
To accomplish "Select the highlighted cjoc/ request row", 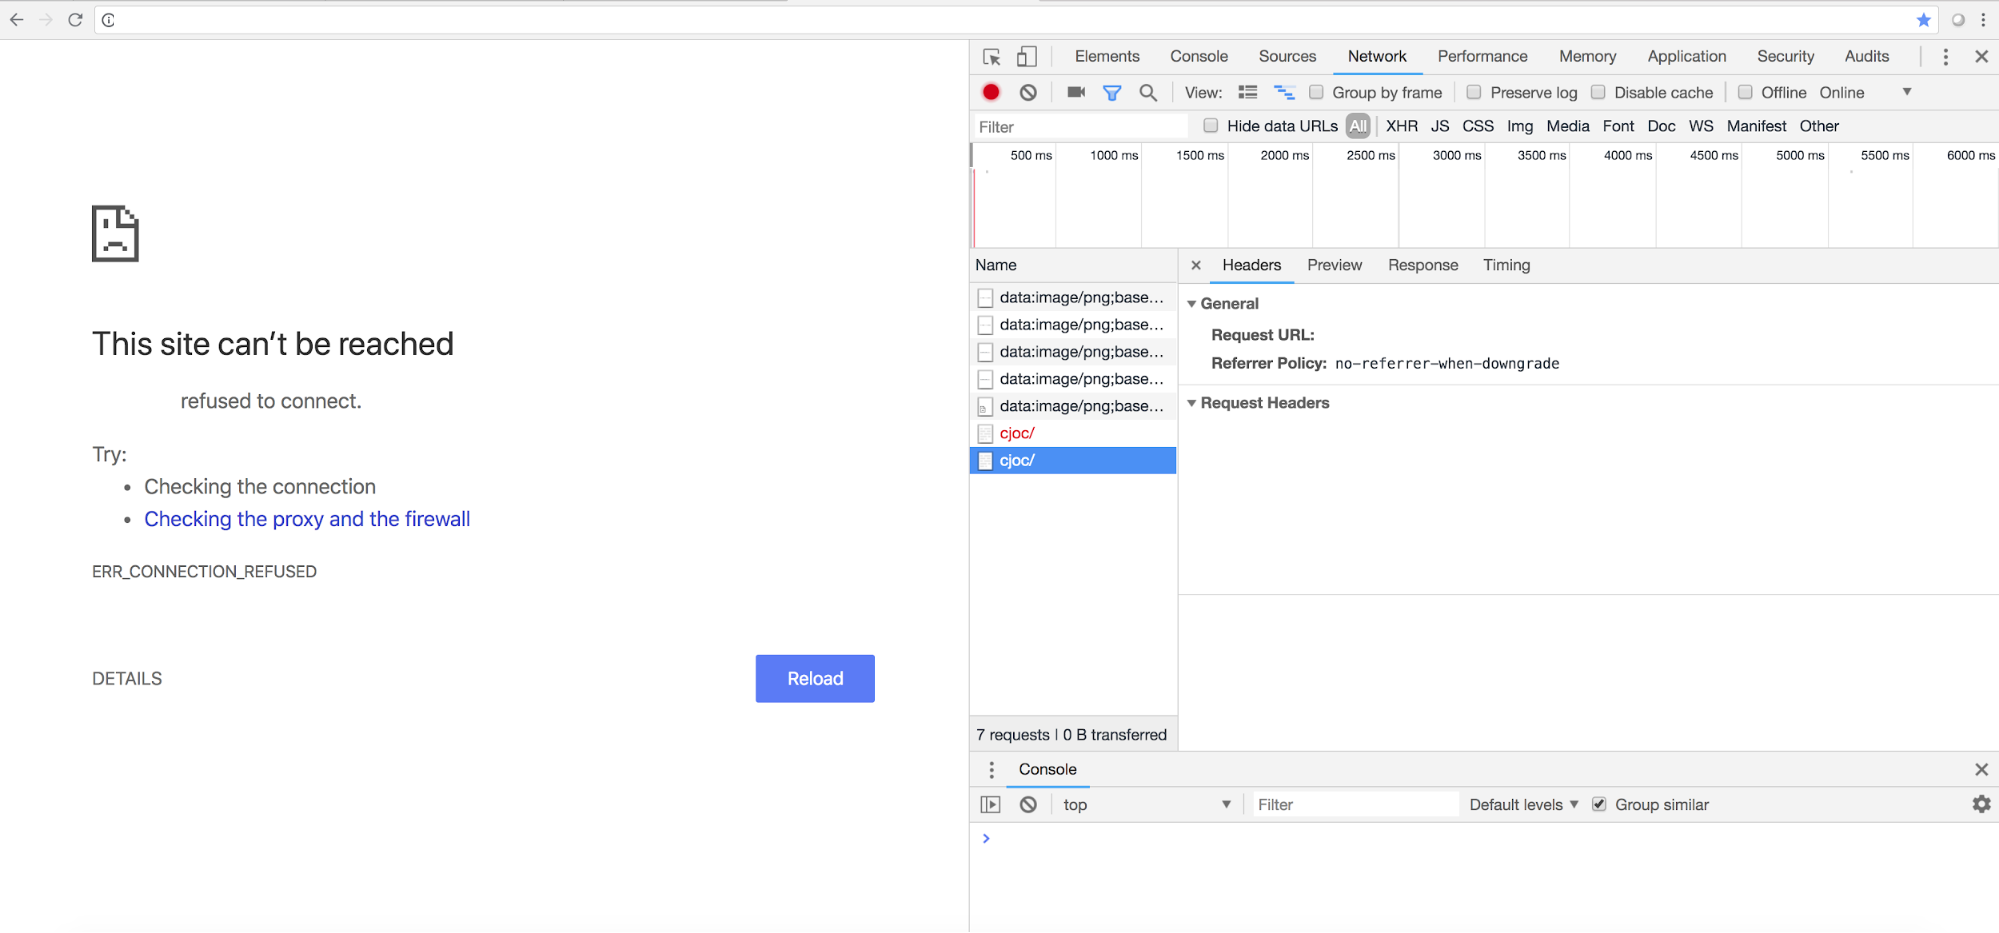I will point(1073,460).
